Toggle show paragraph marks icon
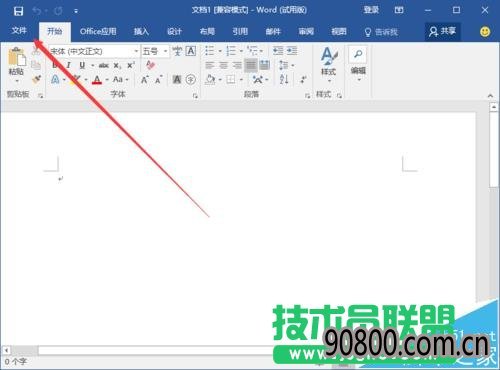This screenshot has height=370, width=500. (x=303, y=79)
